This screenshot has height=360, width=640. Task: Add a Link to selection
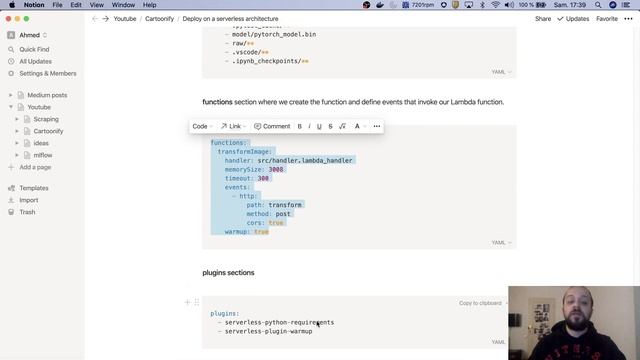(x=233, y=127)
